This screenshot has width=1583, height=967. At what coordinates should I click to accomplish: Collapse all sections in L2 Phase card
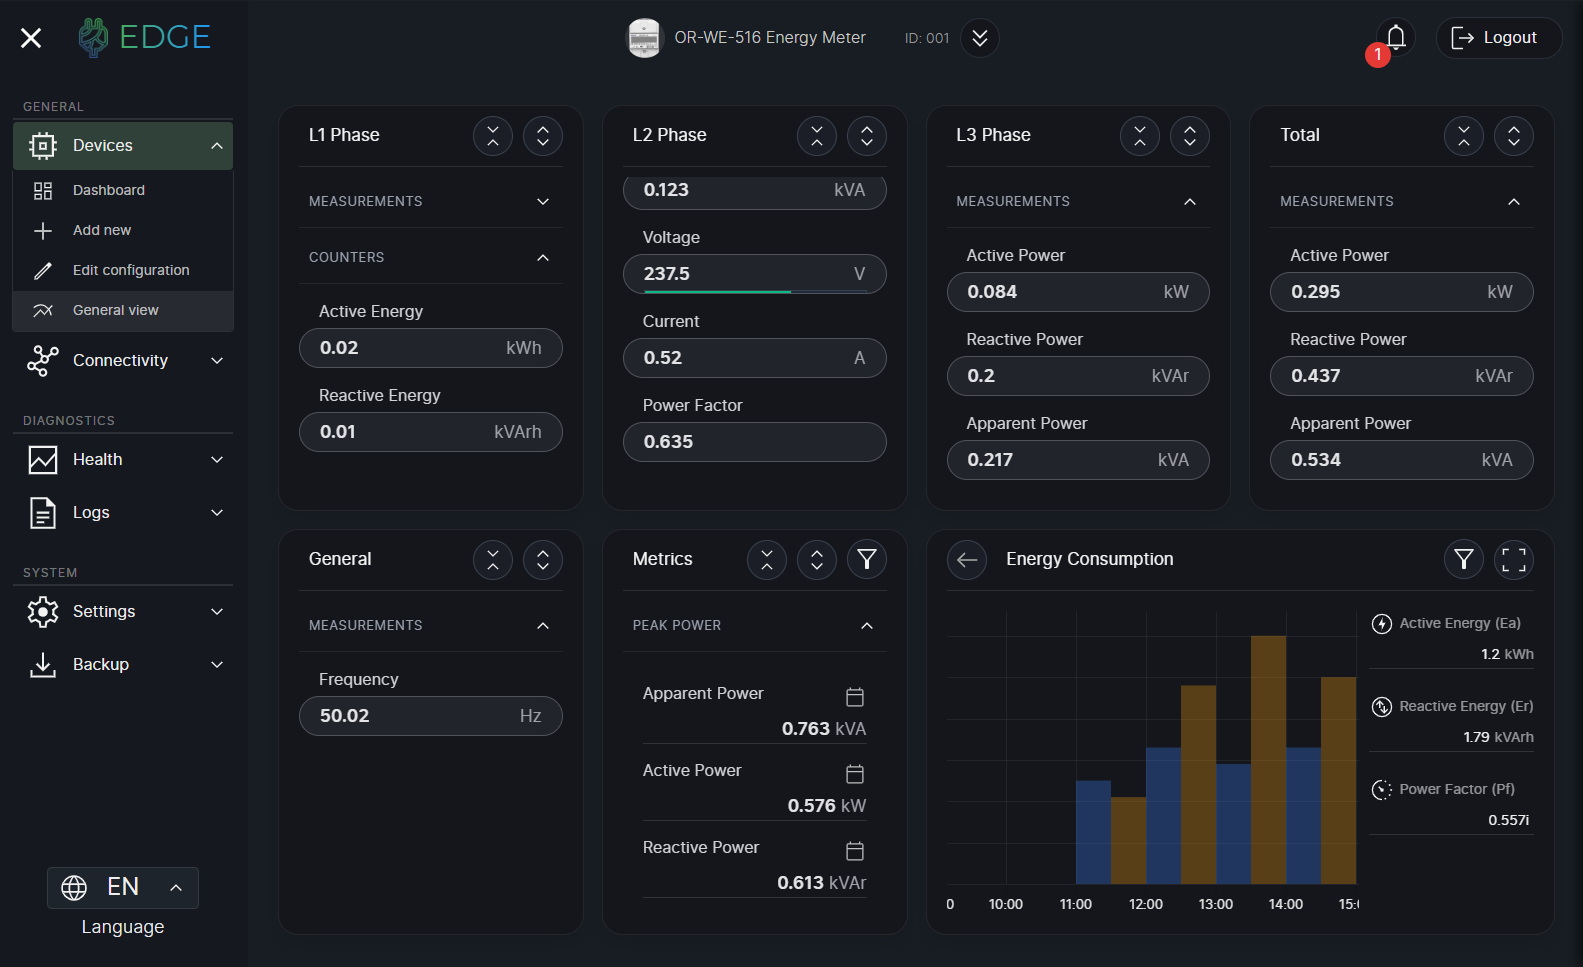click(x=817, y=136)
